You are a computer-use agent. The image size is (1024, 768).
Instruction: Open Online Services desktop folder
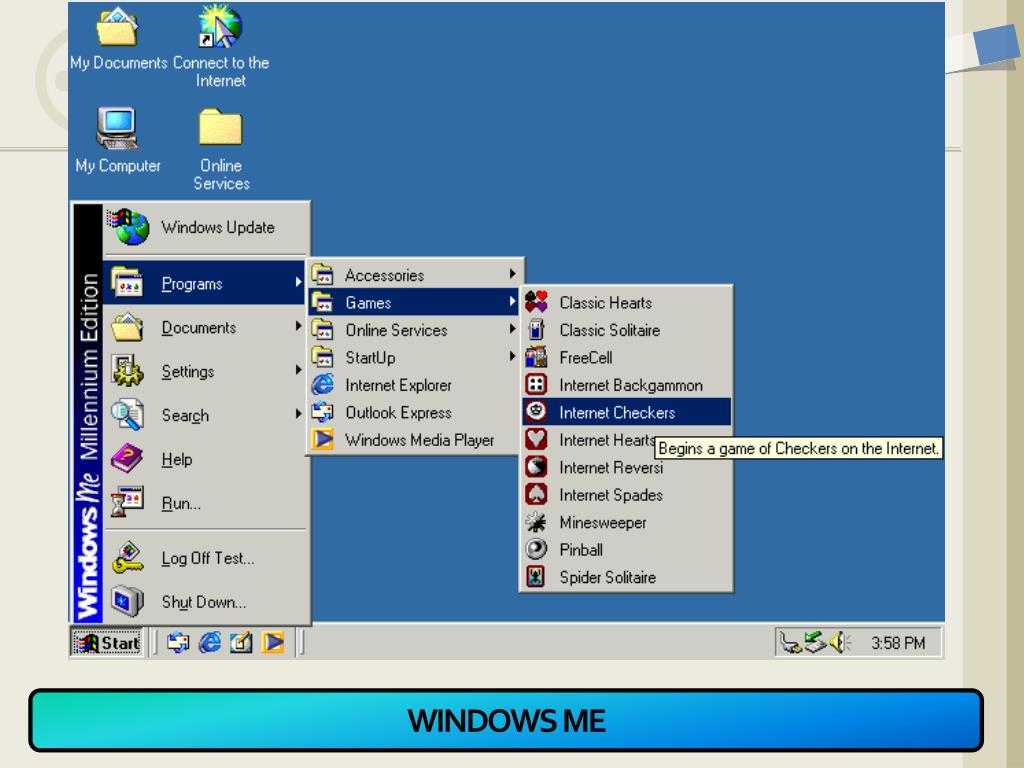pos(221,130)
